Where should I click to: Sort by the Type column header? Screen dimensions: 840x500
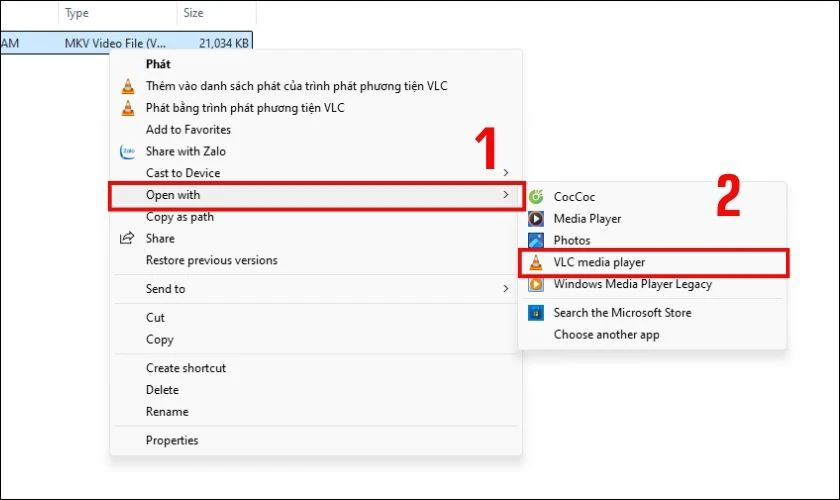click(77, 13)
